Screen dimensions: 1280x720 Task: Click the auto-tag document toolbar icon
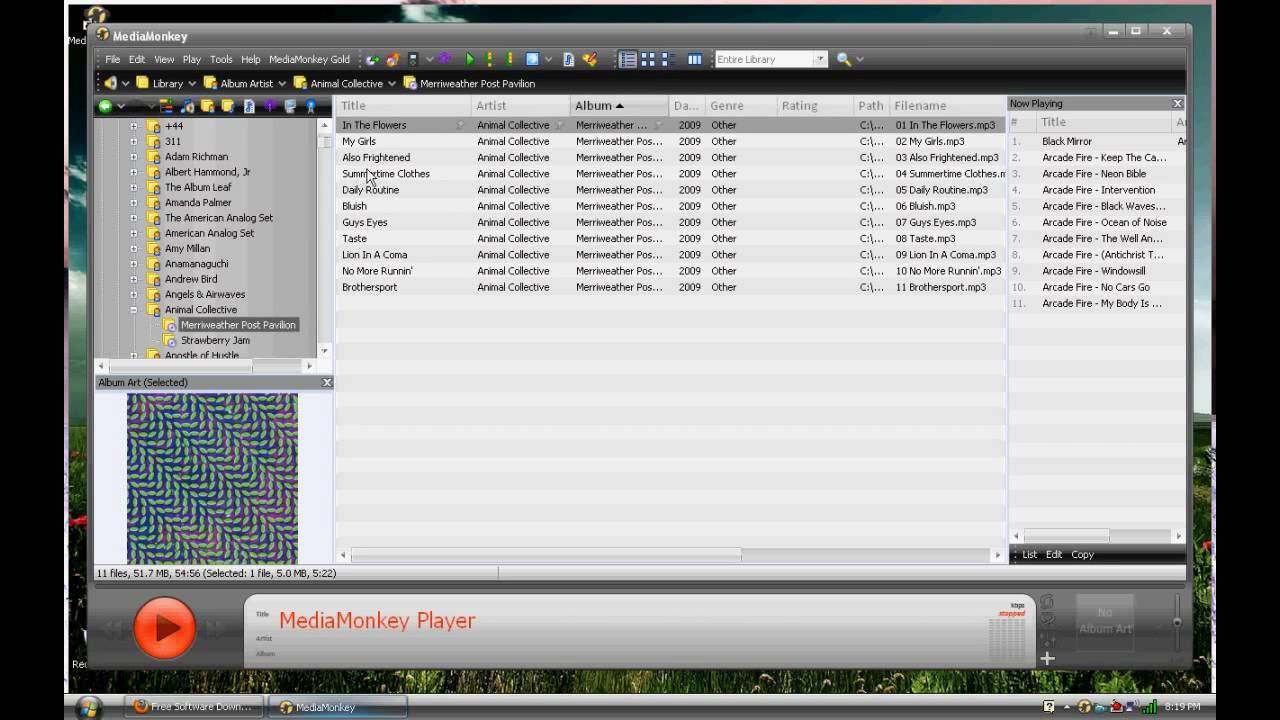[568, 60]
